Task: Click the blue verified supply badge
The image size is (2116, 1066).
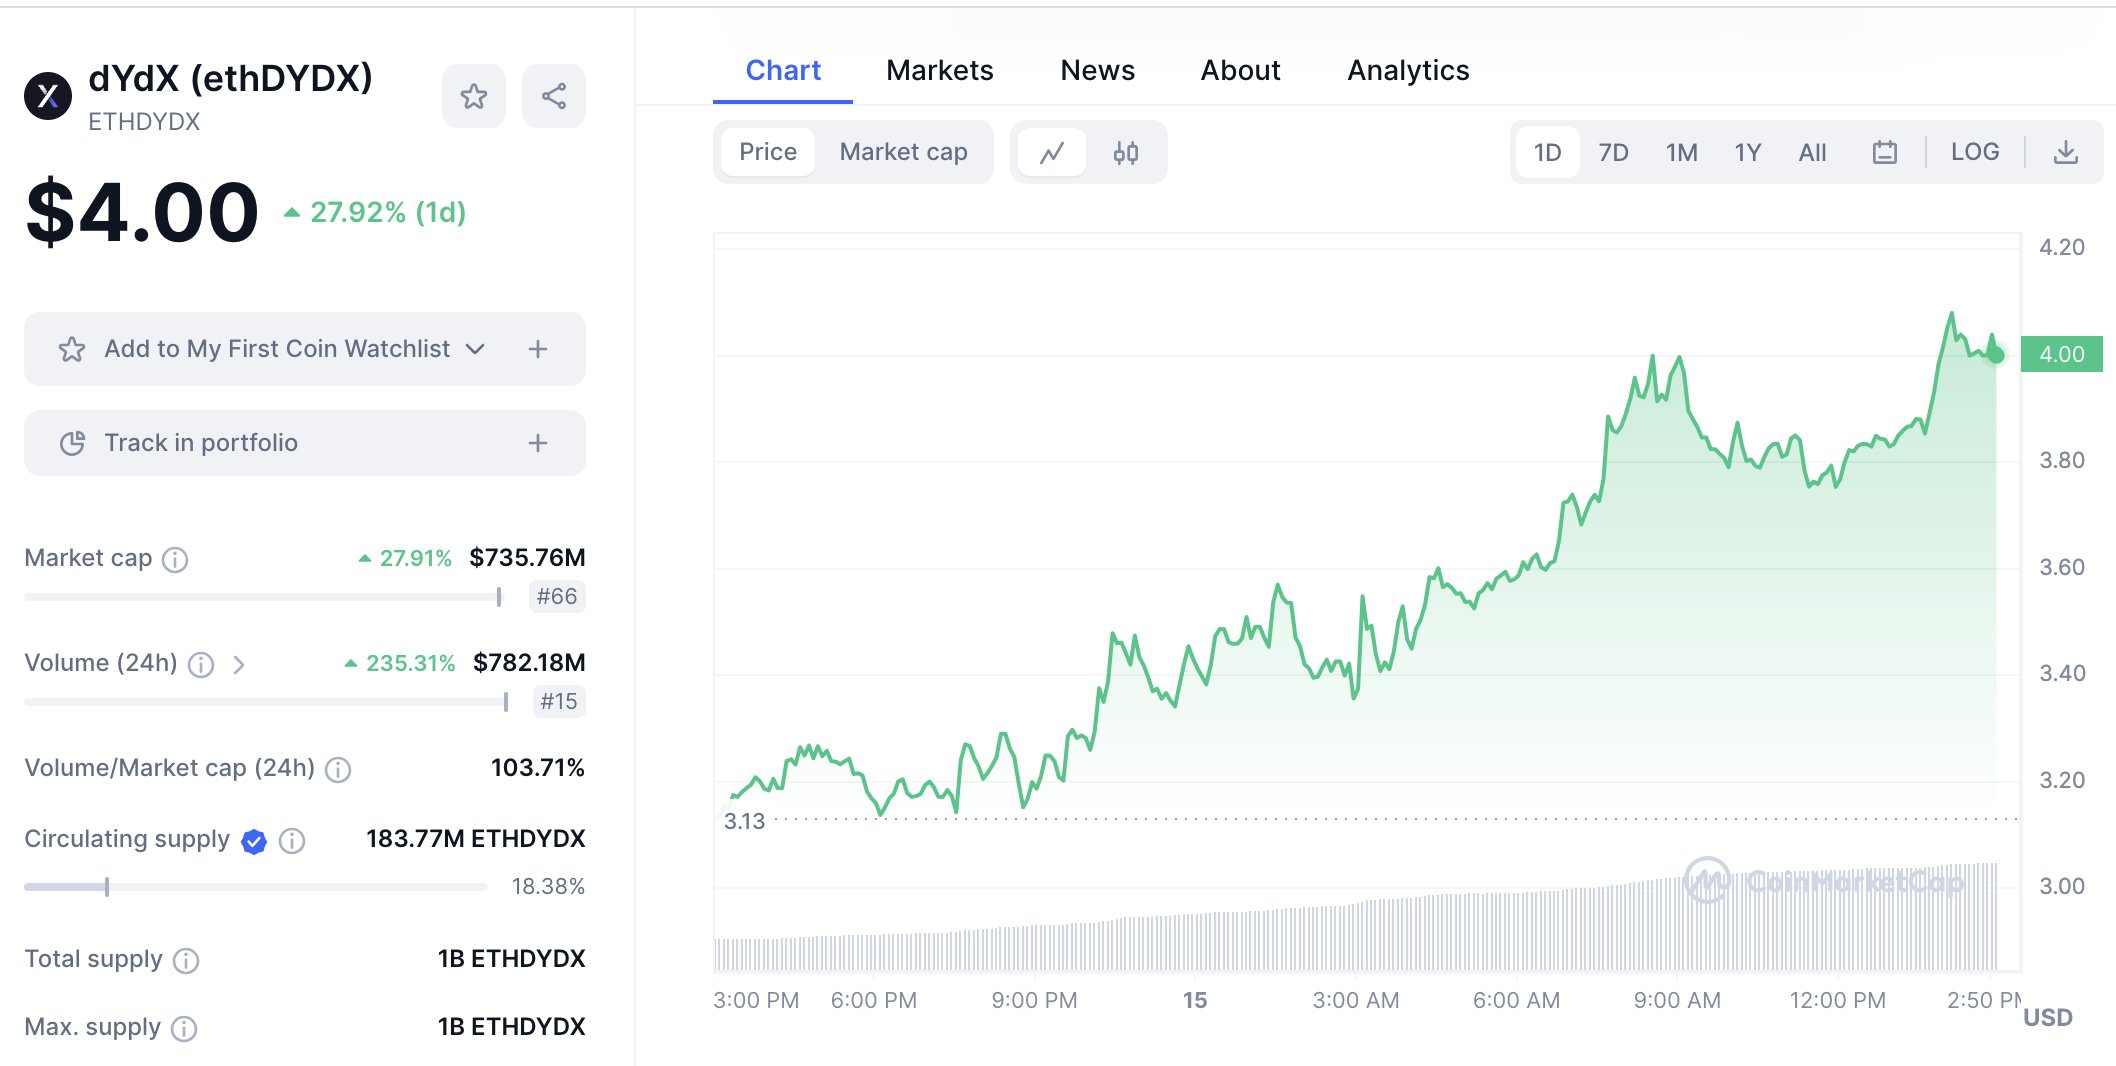Action: pos(254,841)
